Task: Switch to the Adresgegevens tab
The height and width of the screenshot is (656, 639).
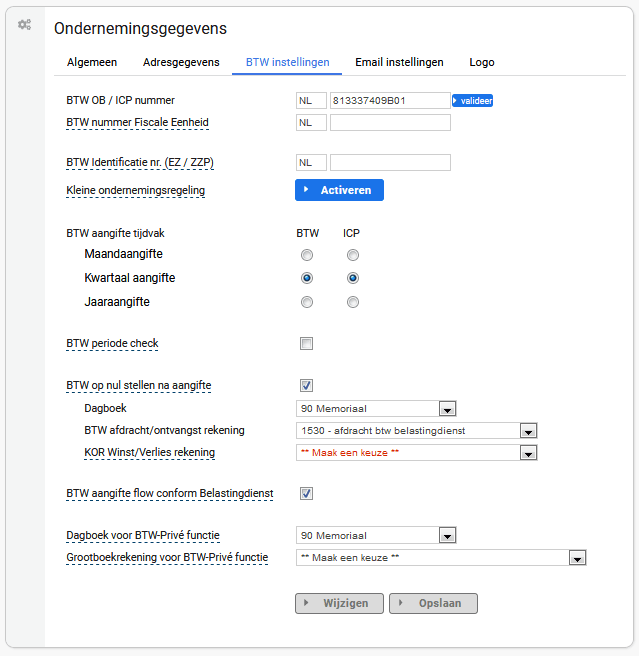Action: coord(181,62)
